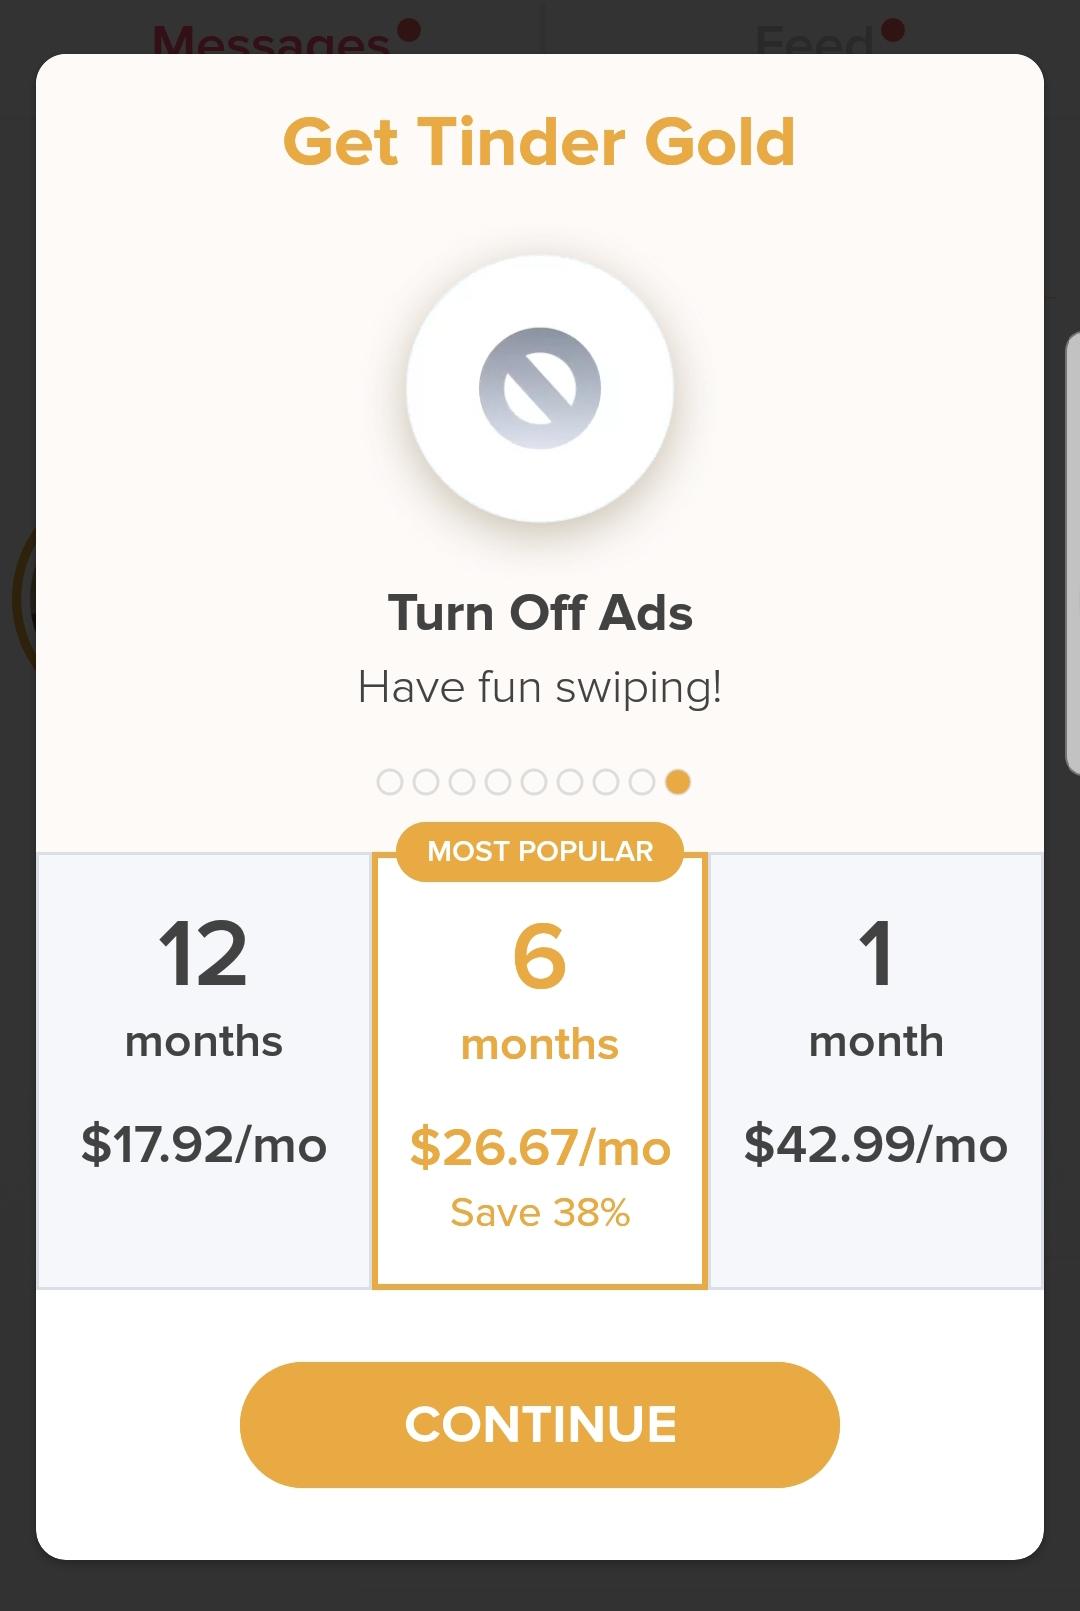Select the fifth carousel page dot

(x=534, y=782)
